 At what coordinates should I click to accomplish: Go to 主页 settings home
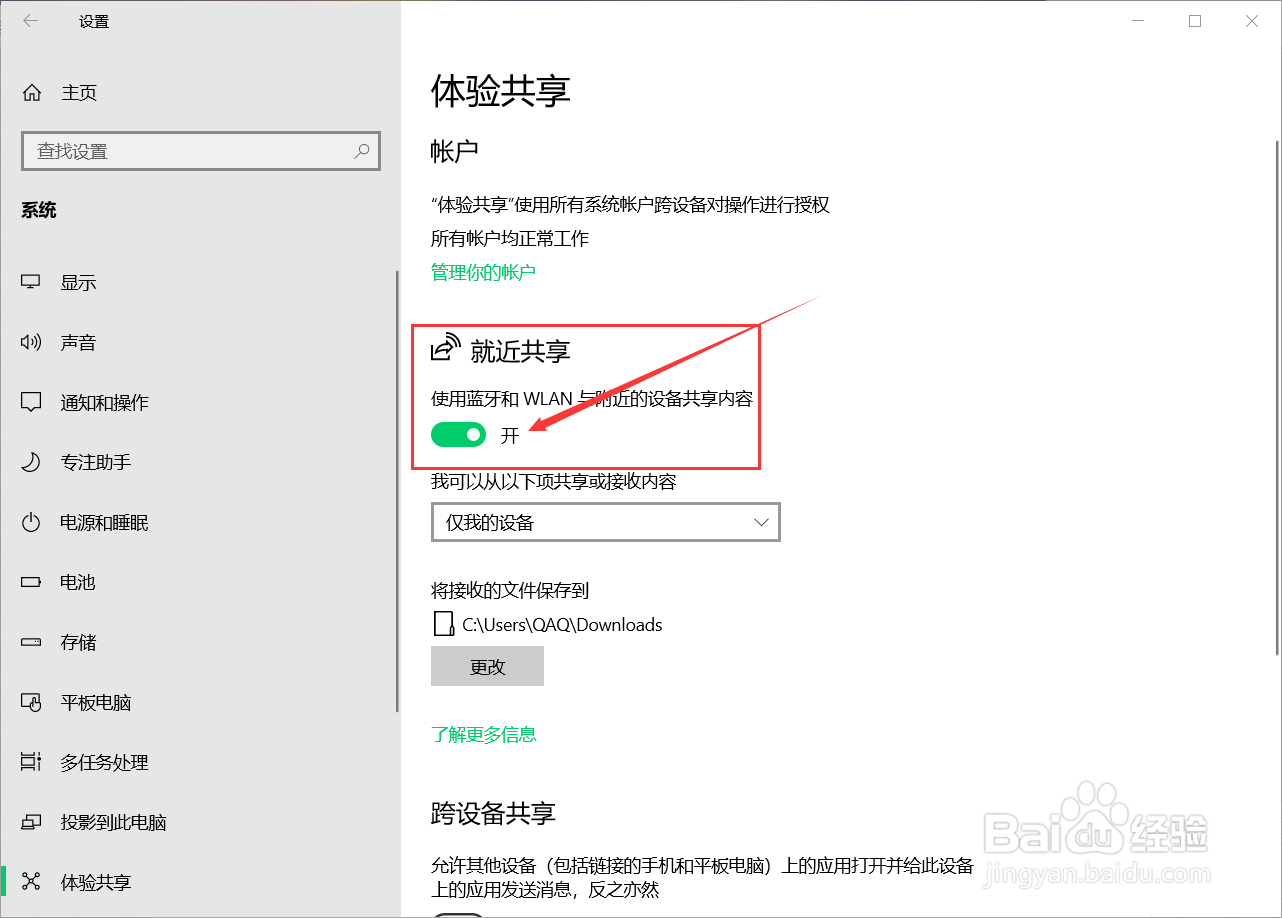tap(200, 93)
